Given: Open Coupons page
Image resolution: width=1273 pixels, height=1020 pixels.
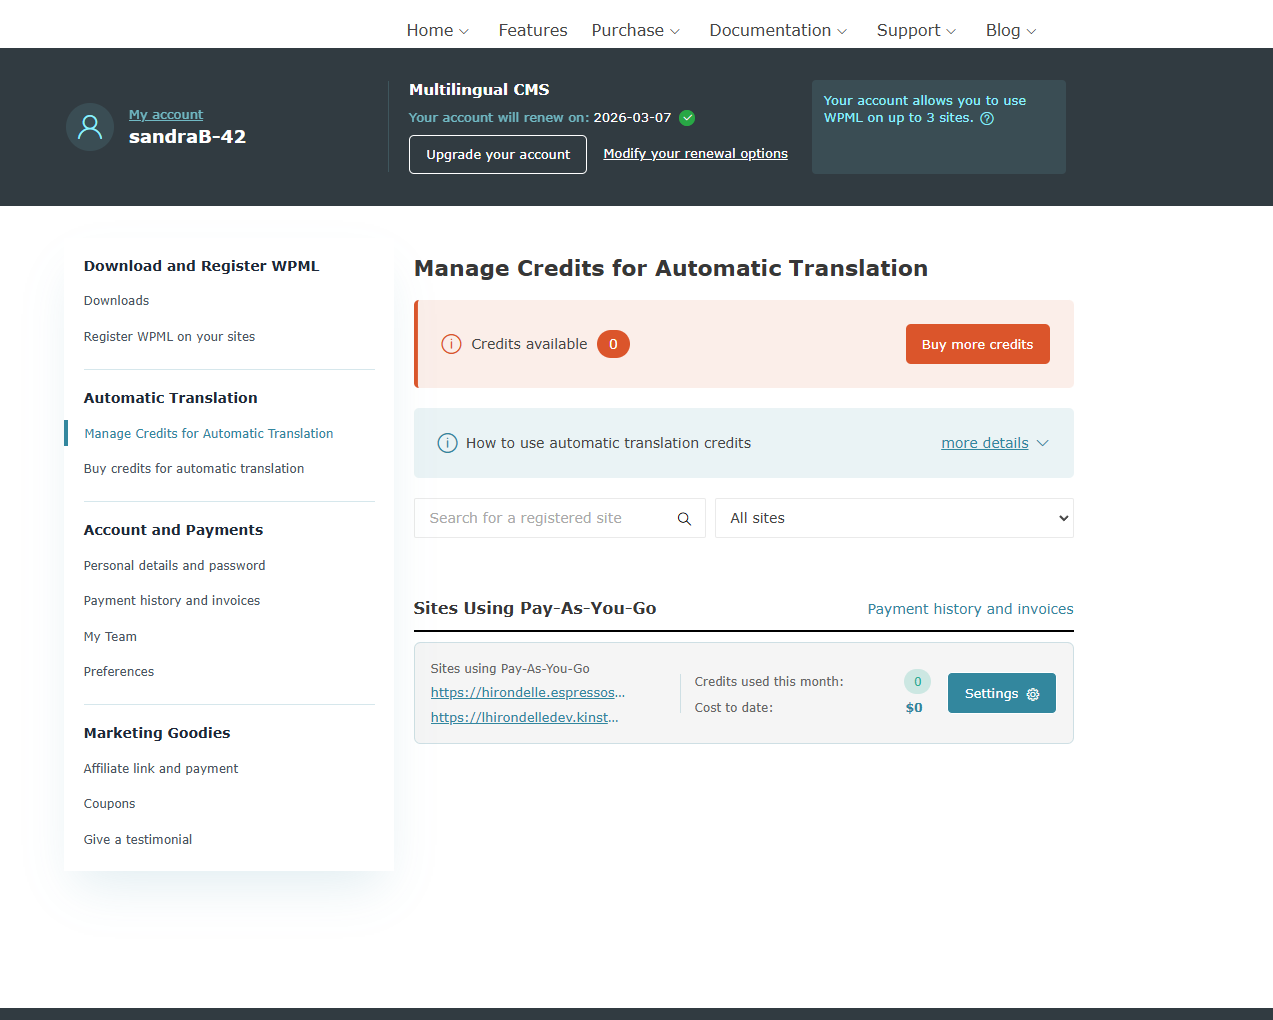Looking at the screenshot, I should [109, 804].
